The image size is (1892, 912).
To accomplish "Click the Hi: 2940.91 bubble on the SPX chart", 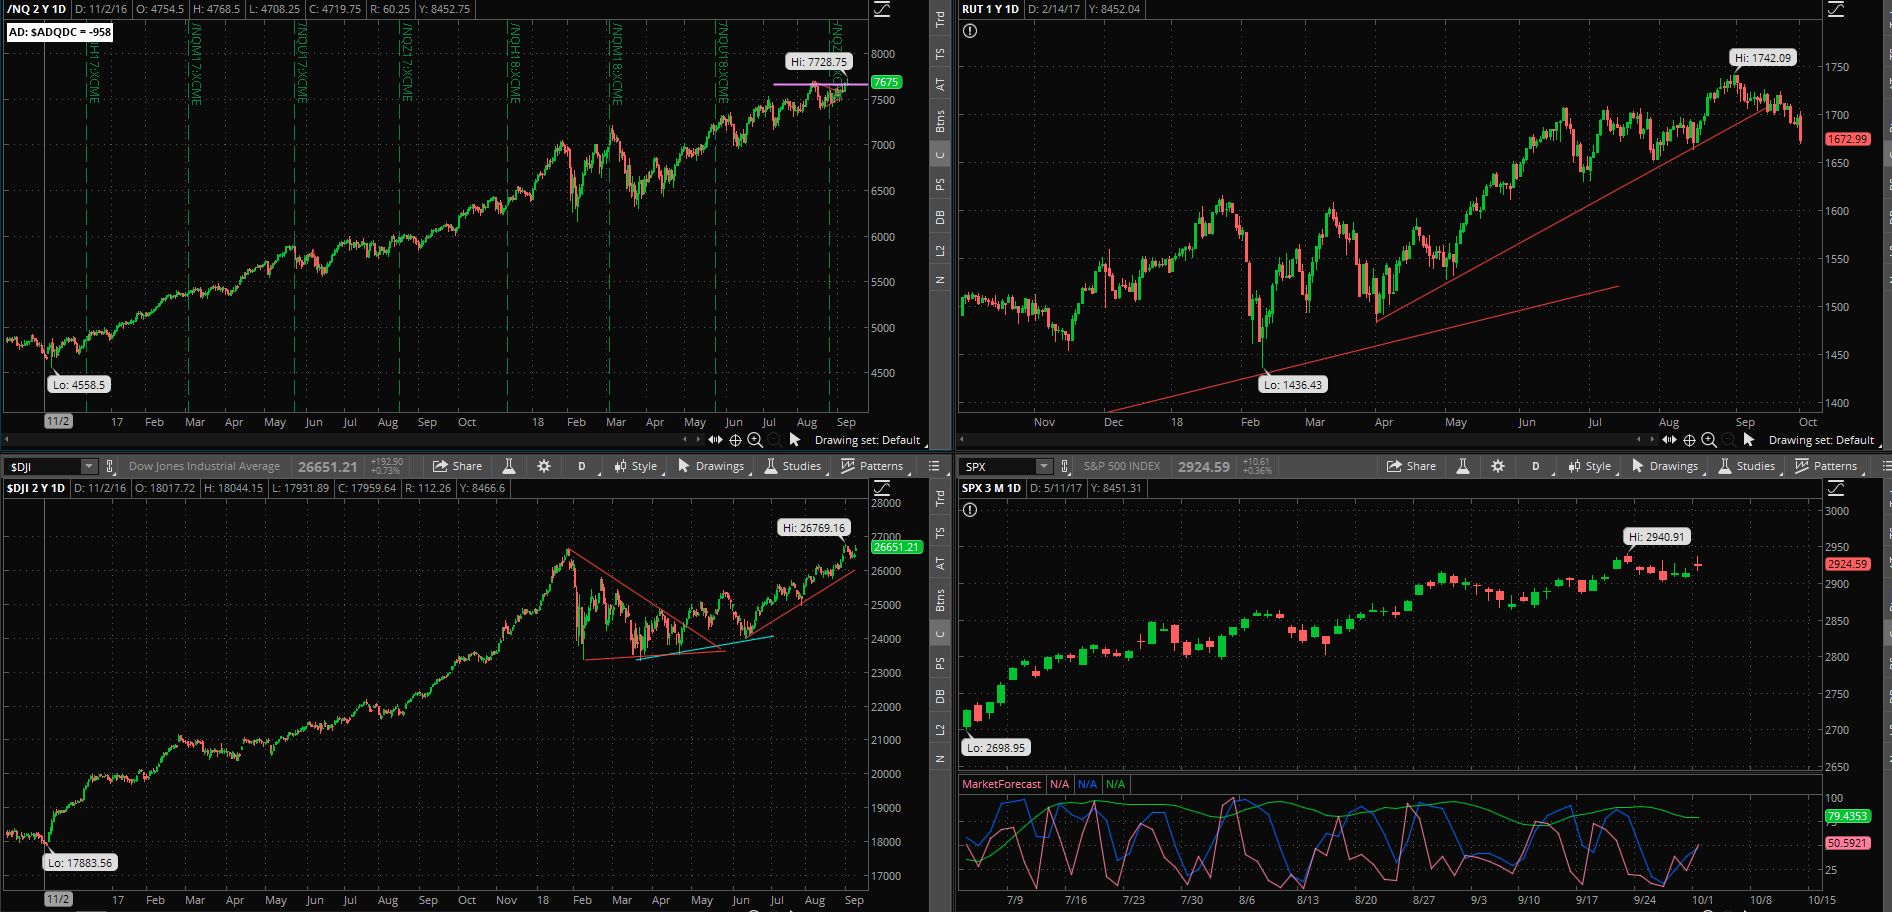I will (1657, 537).
